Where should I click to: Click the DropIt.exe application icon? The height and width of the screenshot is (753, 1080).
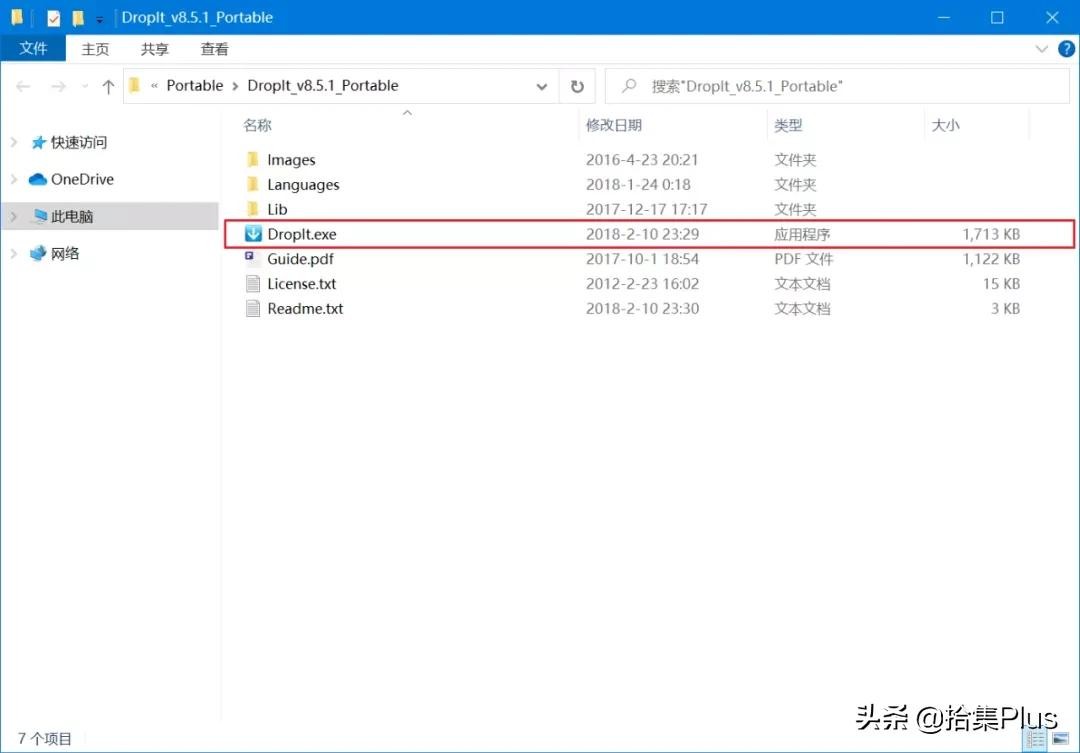click(253, 234)
